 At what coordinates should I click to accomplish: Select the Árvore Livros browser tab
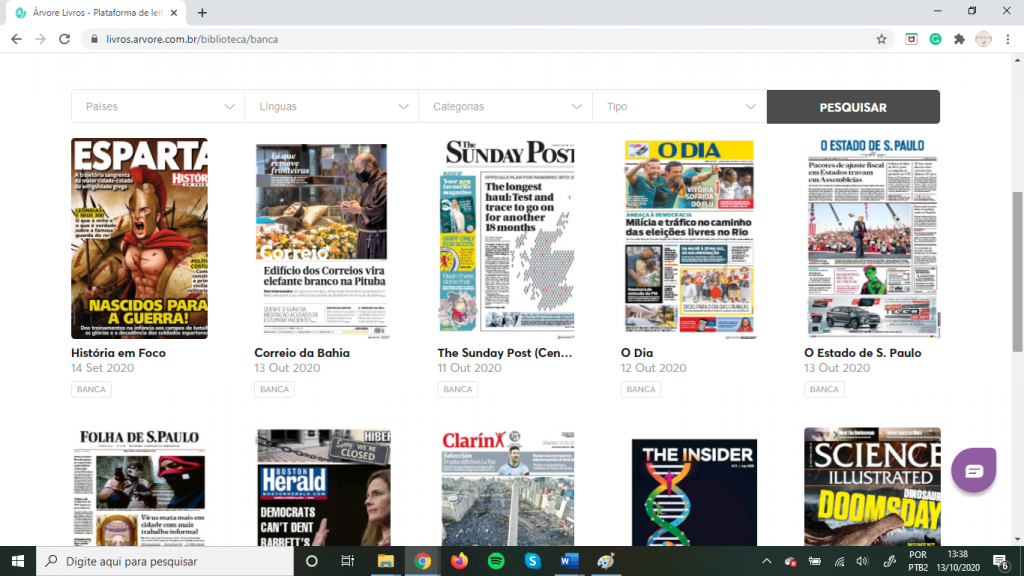point(90,13)
